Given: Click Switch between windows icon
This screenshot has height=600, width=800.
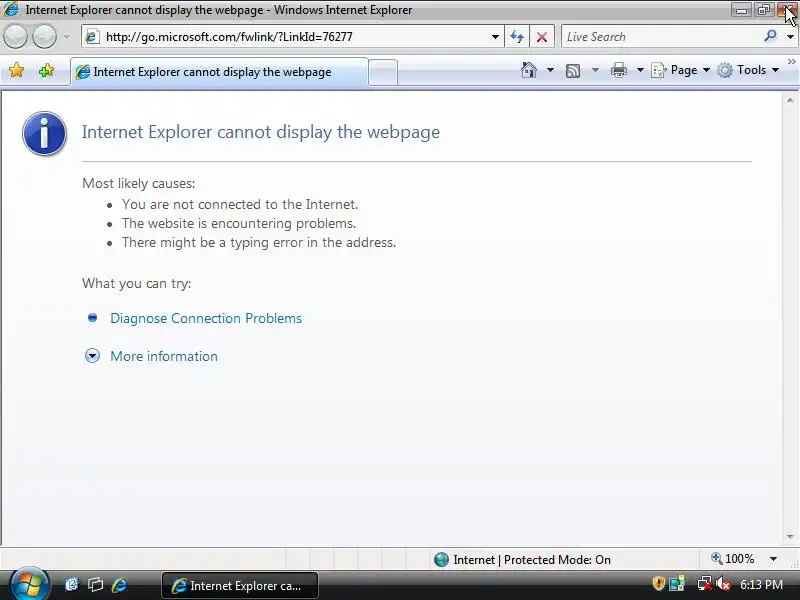Looking at the screenshot, I should coord(95,585).
